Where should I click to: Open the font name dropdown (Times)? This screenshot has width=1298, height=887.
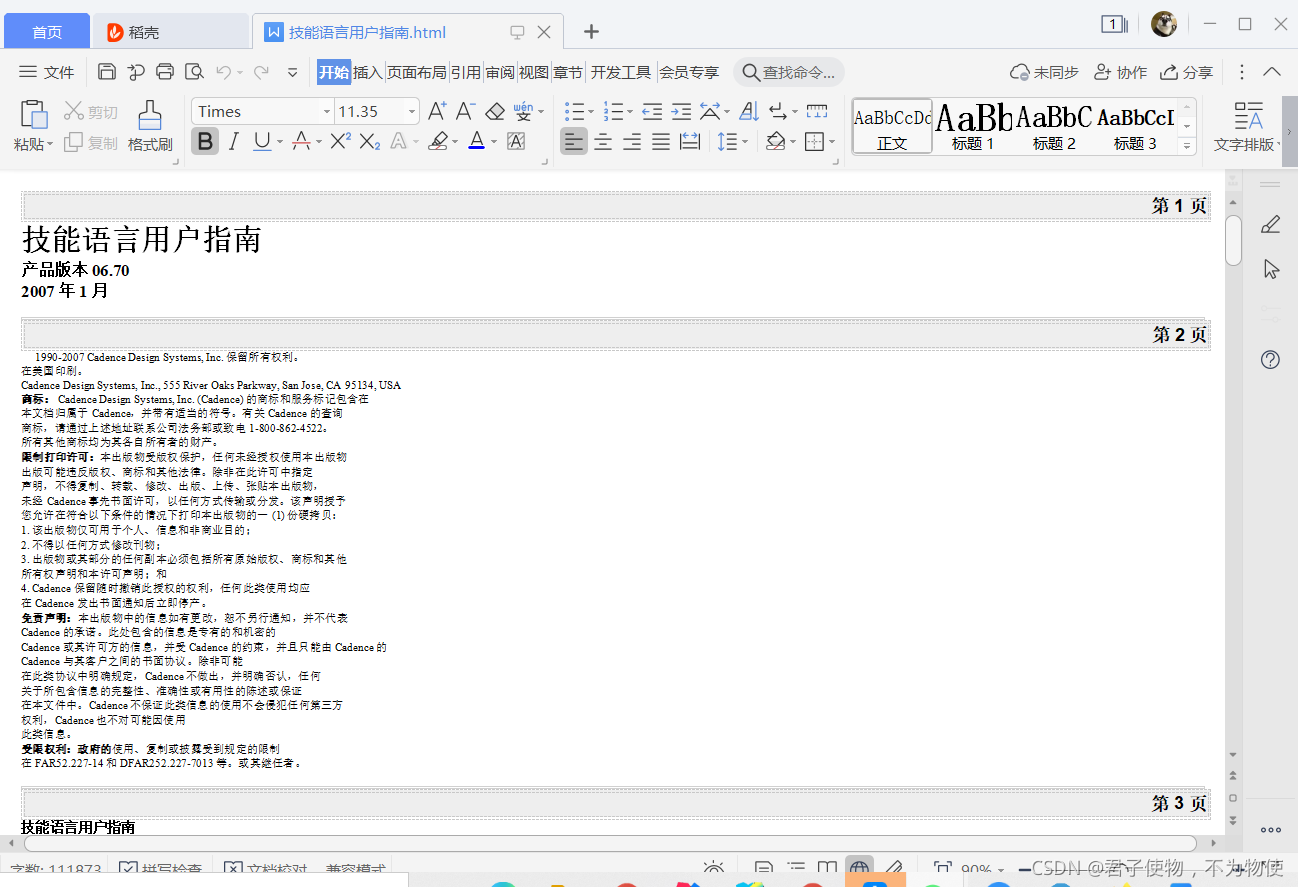326,111
